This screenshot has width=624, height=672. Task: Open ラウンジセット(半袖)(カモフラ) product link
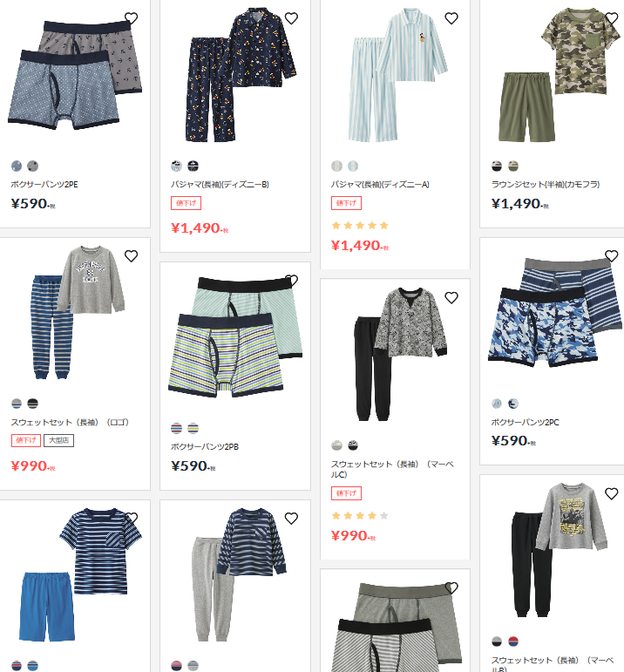click(545, 185)
